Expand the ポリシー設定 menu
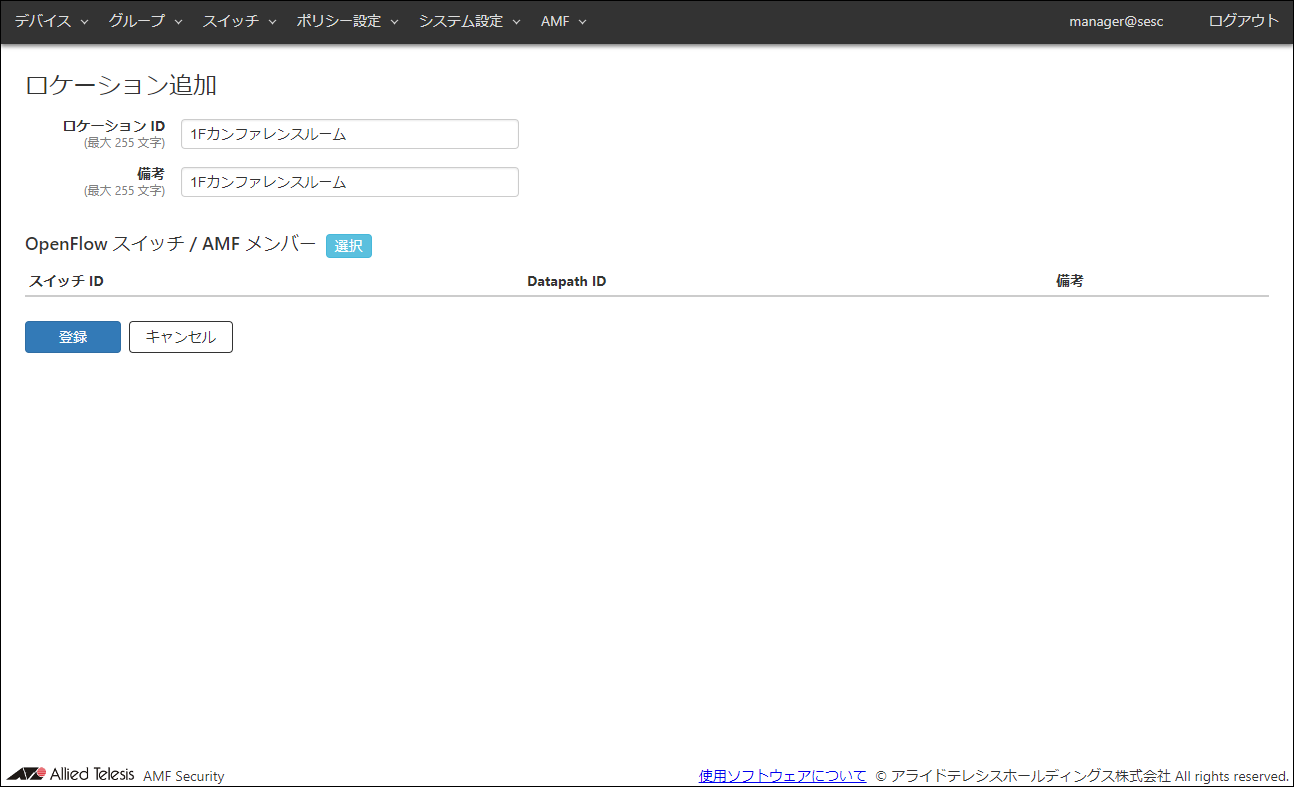The height and width of the screenshot is (787, 1294). (x=347, y=21)
